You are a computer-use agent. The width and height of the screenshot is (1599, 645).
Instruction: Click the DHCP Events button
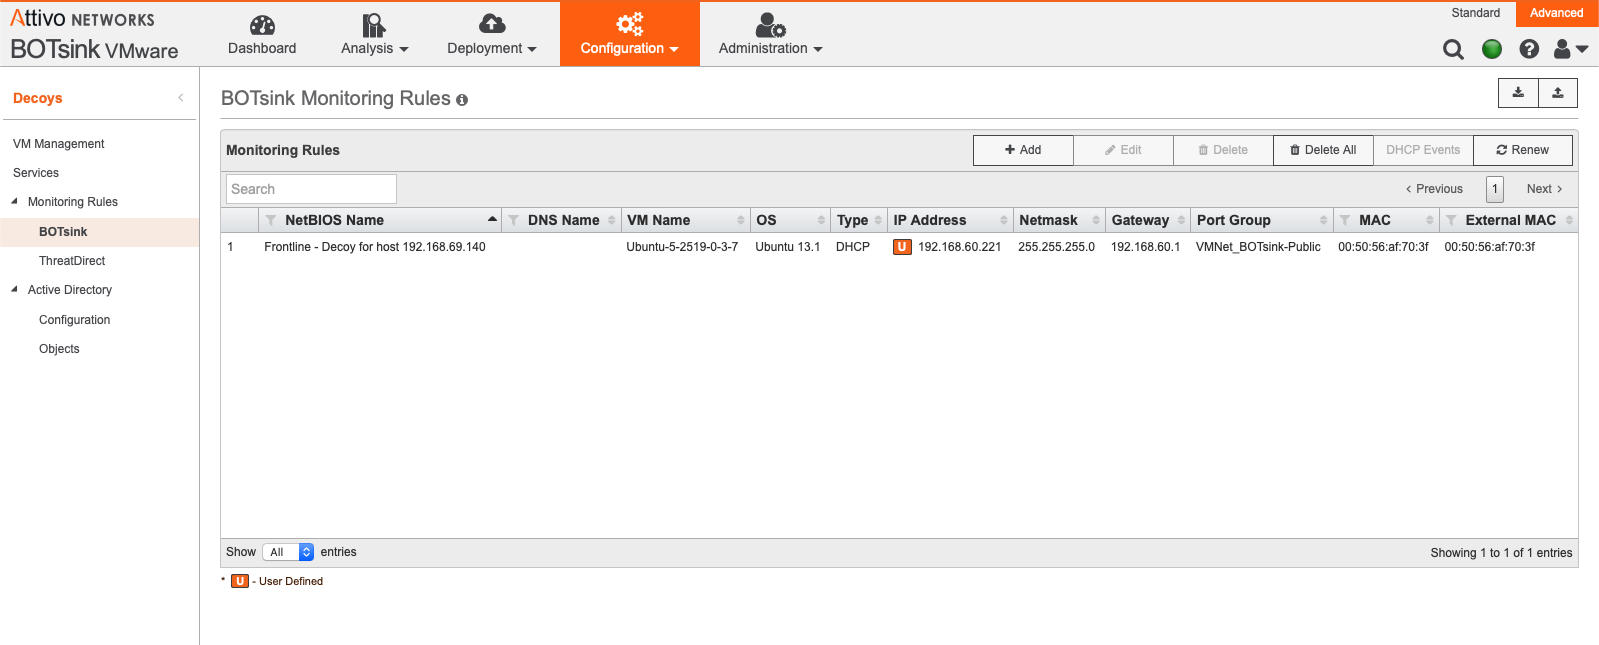pyautogui.click(x=1423, y=150)
